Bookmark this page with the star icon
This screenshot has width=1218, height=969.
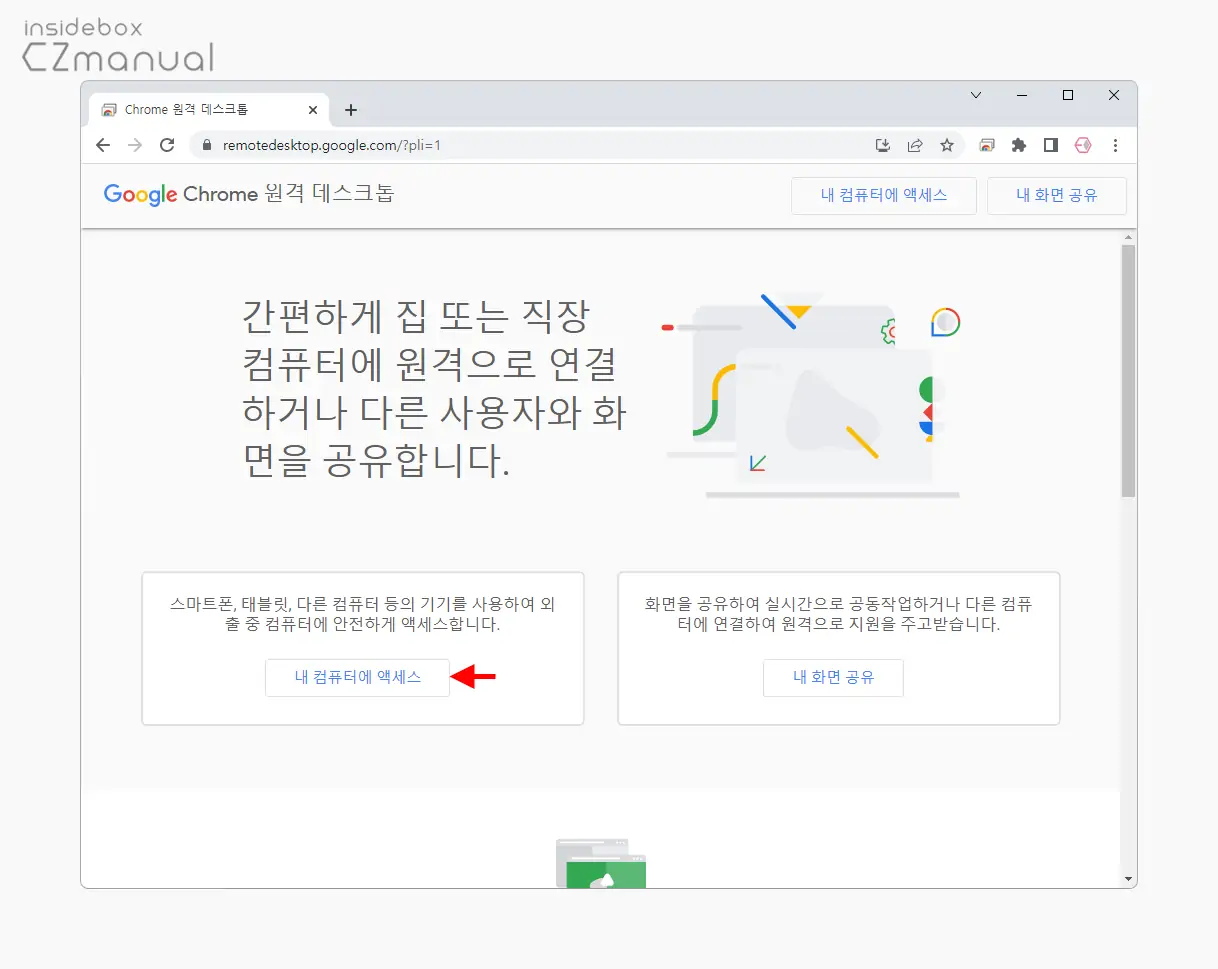[x=947, y=145]
